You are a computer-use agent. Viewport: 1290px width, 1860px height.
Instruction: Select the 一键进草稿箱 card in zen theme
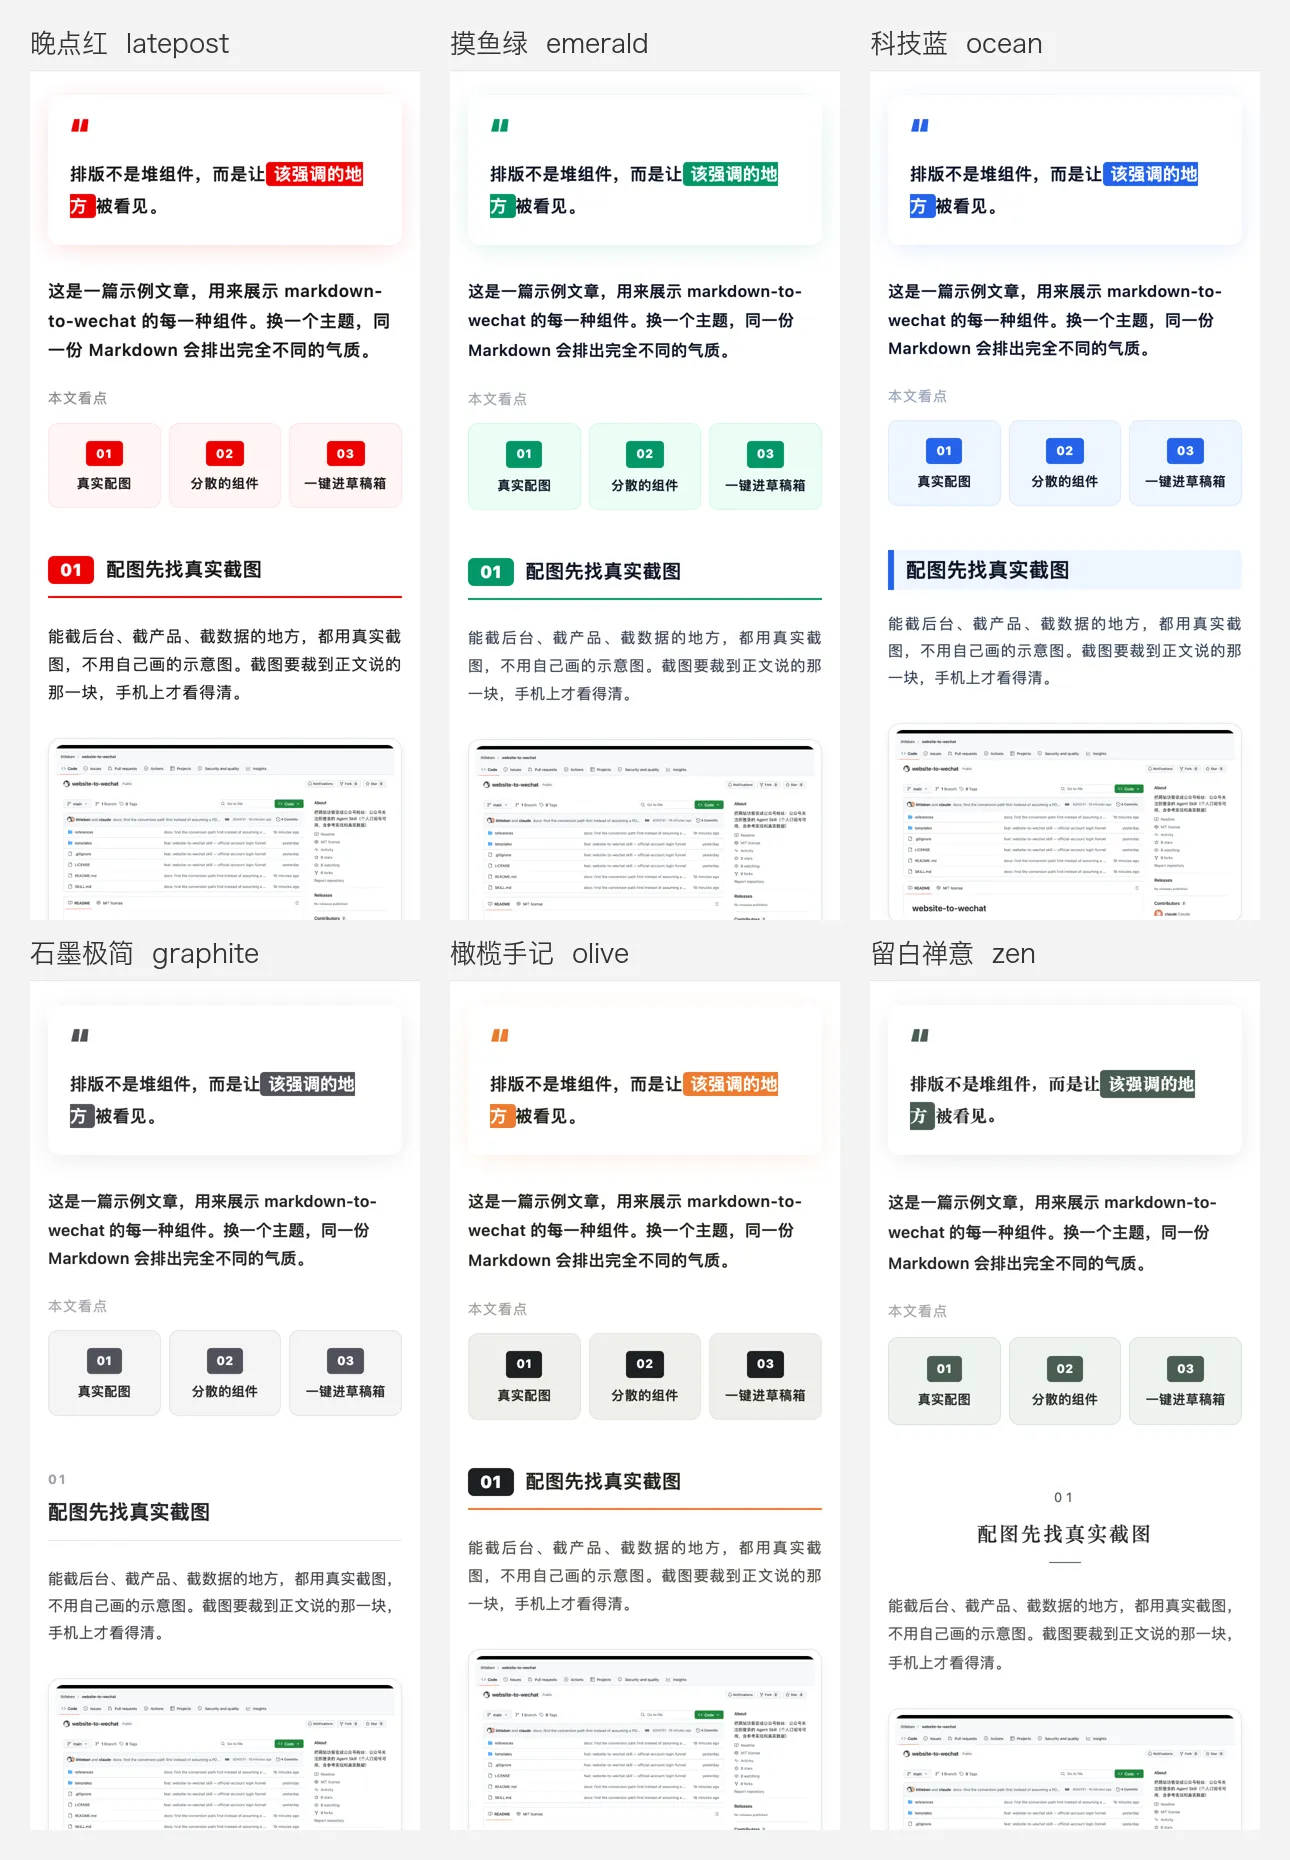point(1186,1381)
